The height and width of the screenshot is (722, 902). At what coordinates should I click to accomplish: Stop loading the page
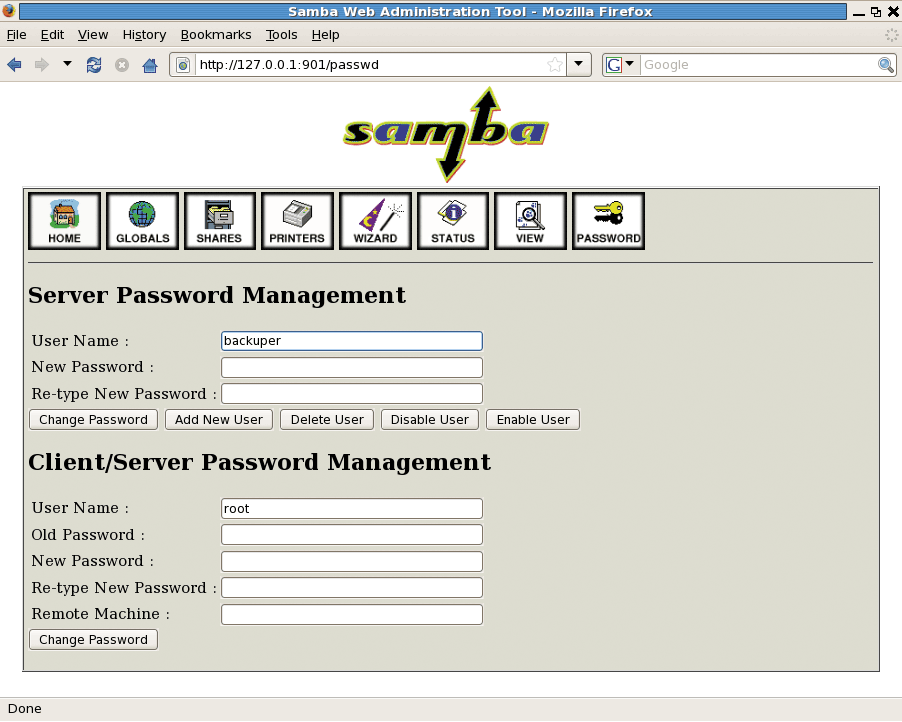coord(121,65)
